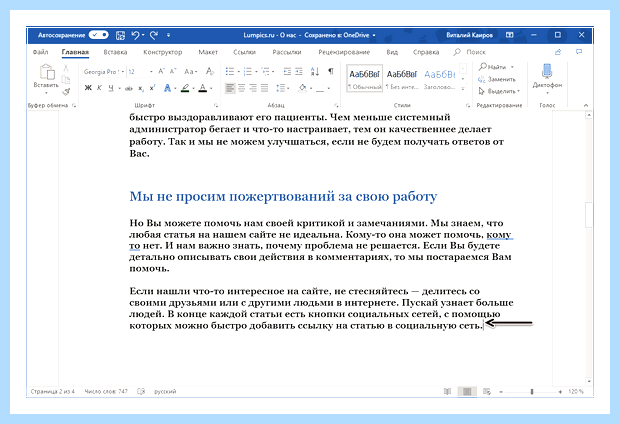The width and height of the screenshot is (620, 424).
Task: Select the Обычный style
Action: coord(365,78)
